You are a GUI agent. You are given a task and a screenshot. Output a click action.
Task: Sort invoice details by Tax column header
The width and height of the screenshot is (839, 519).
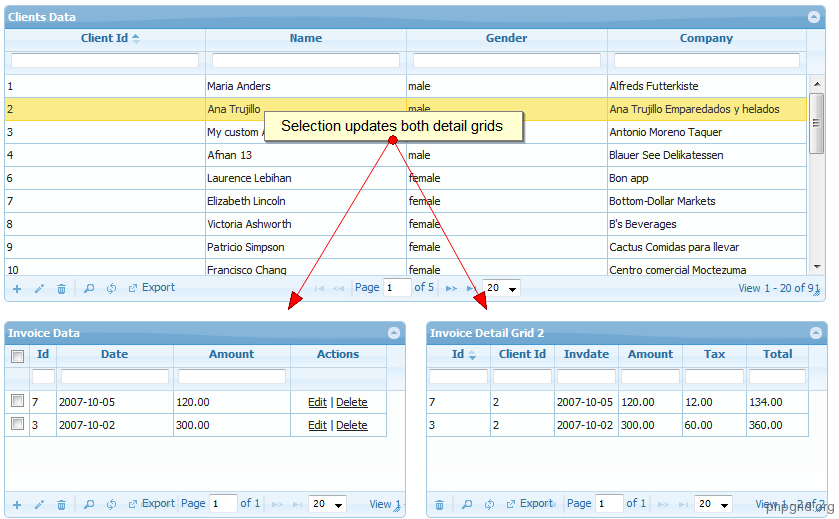point(714,354)
